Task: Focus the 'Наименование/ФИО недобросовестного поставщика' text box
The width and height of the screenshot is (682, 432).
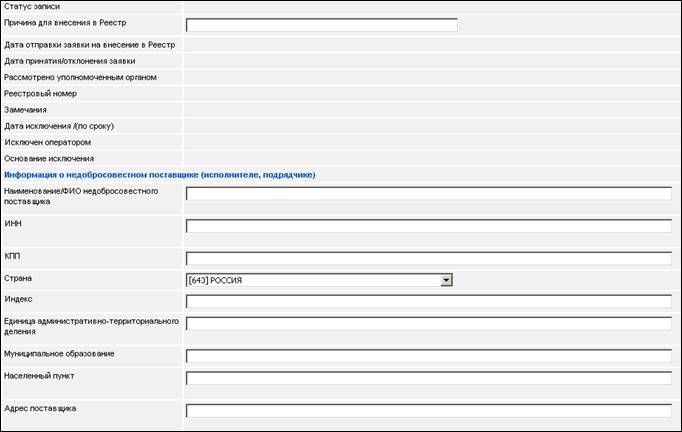Action: 428,194
